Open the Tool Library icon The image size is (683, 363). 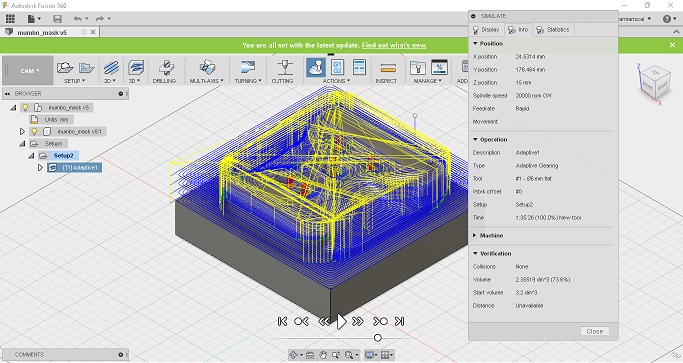tap(417, 68)
